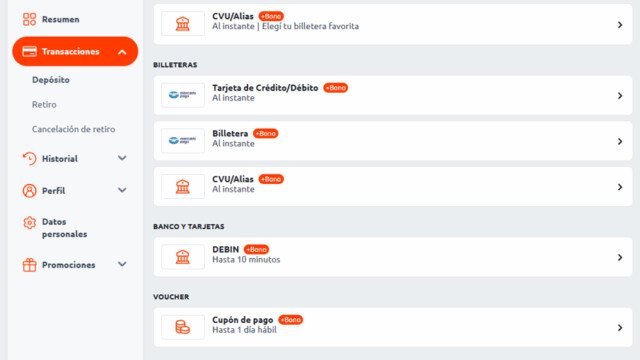Screen dimensions: 640x360
Task: Choose Tarjeta de Crédito/Débito payment method
Action: [x=393, y=95]
